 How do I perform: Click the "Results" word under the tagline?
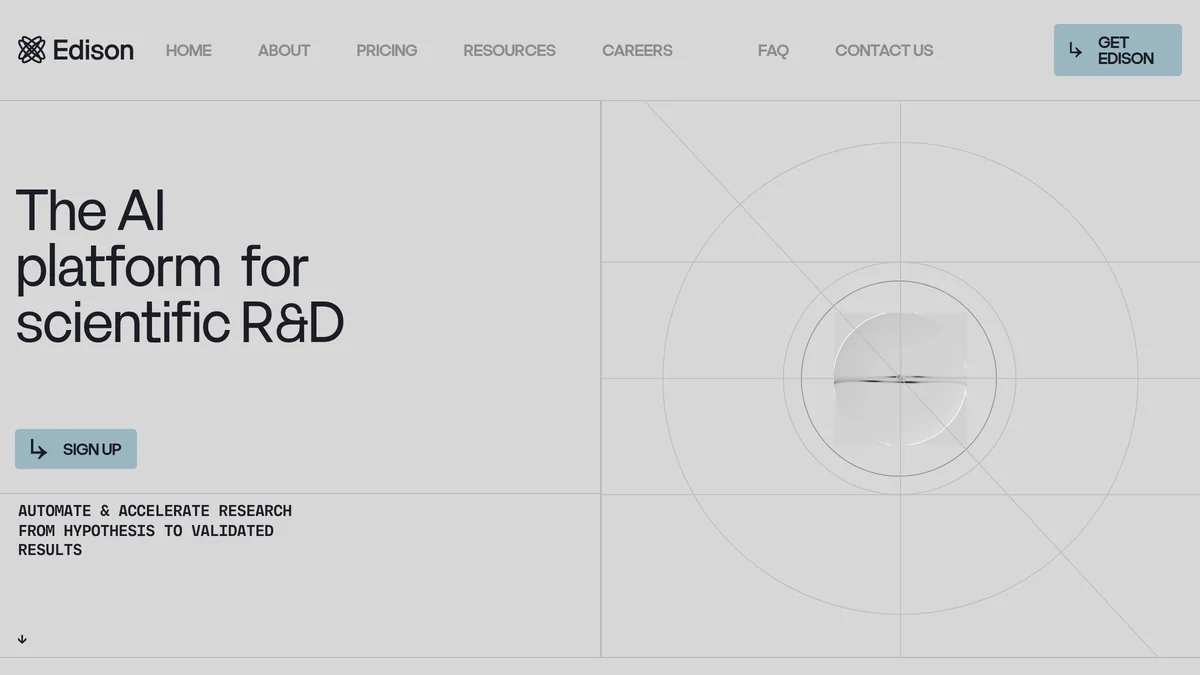pos(50,550)
